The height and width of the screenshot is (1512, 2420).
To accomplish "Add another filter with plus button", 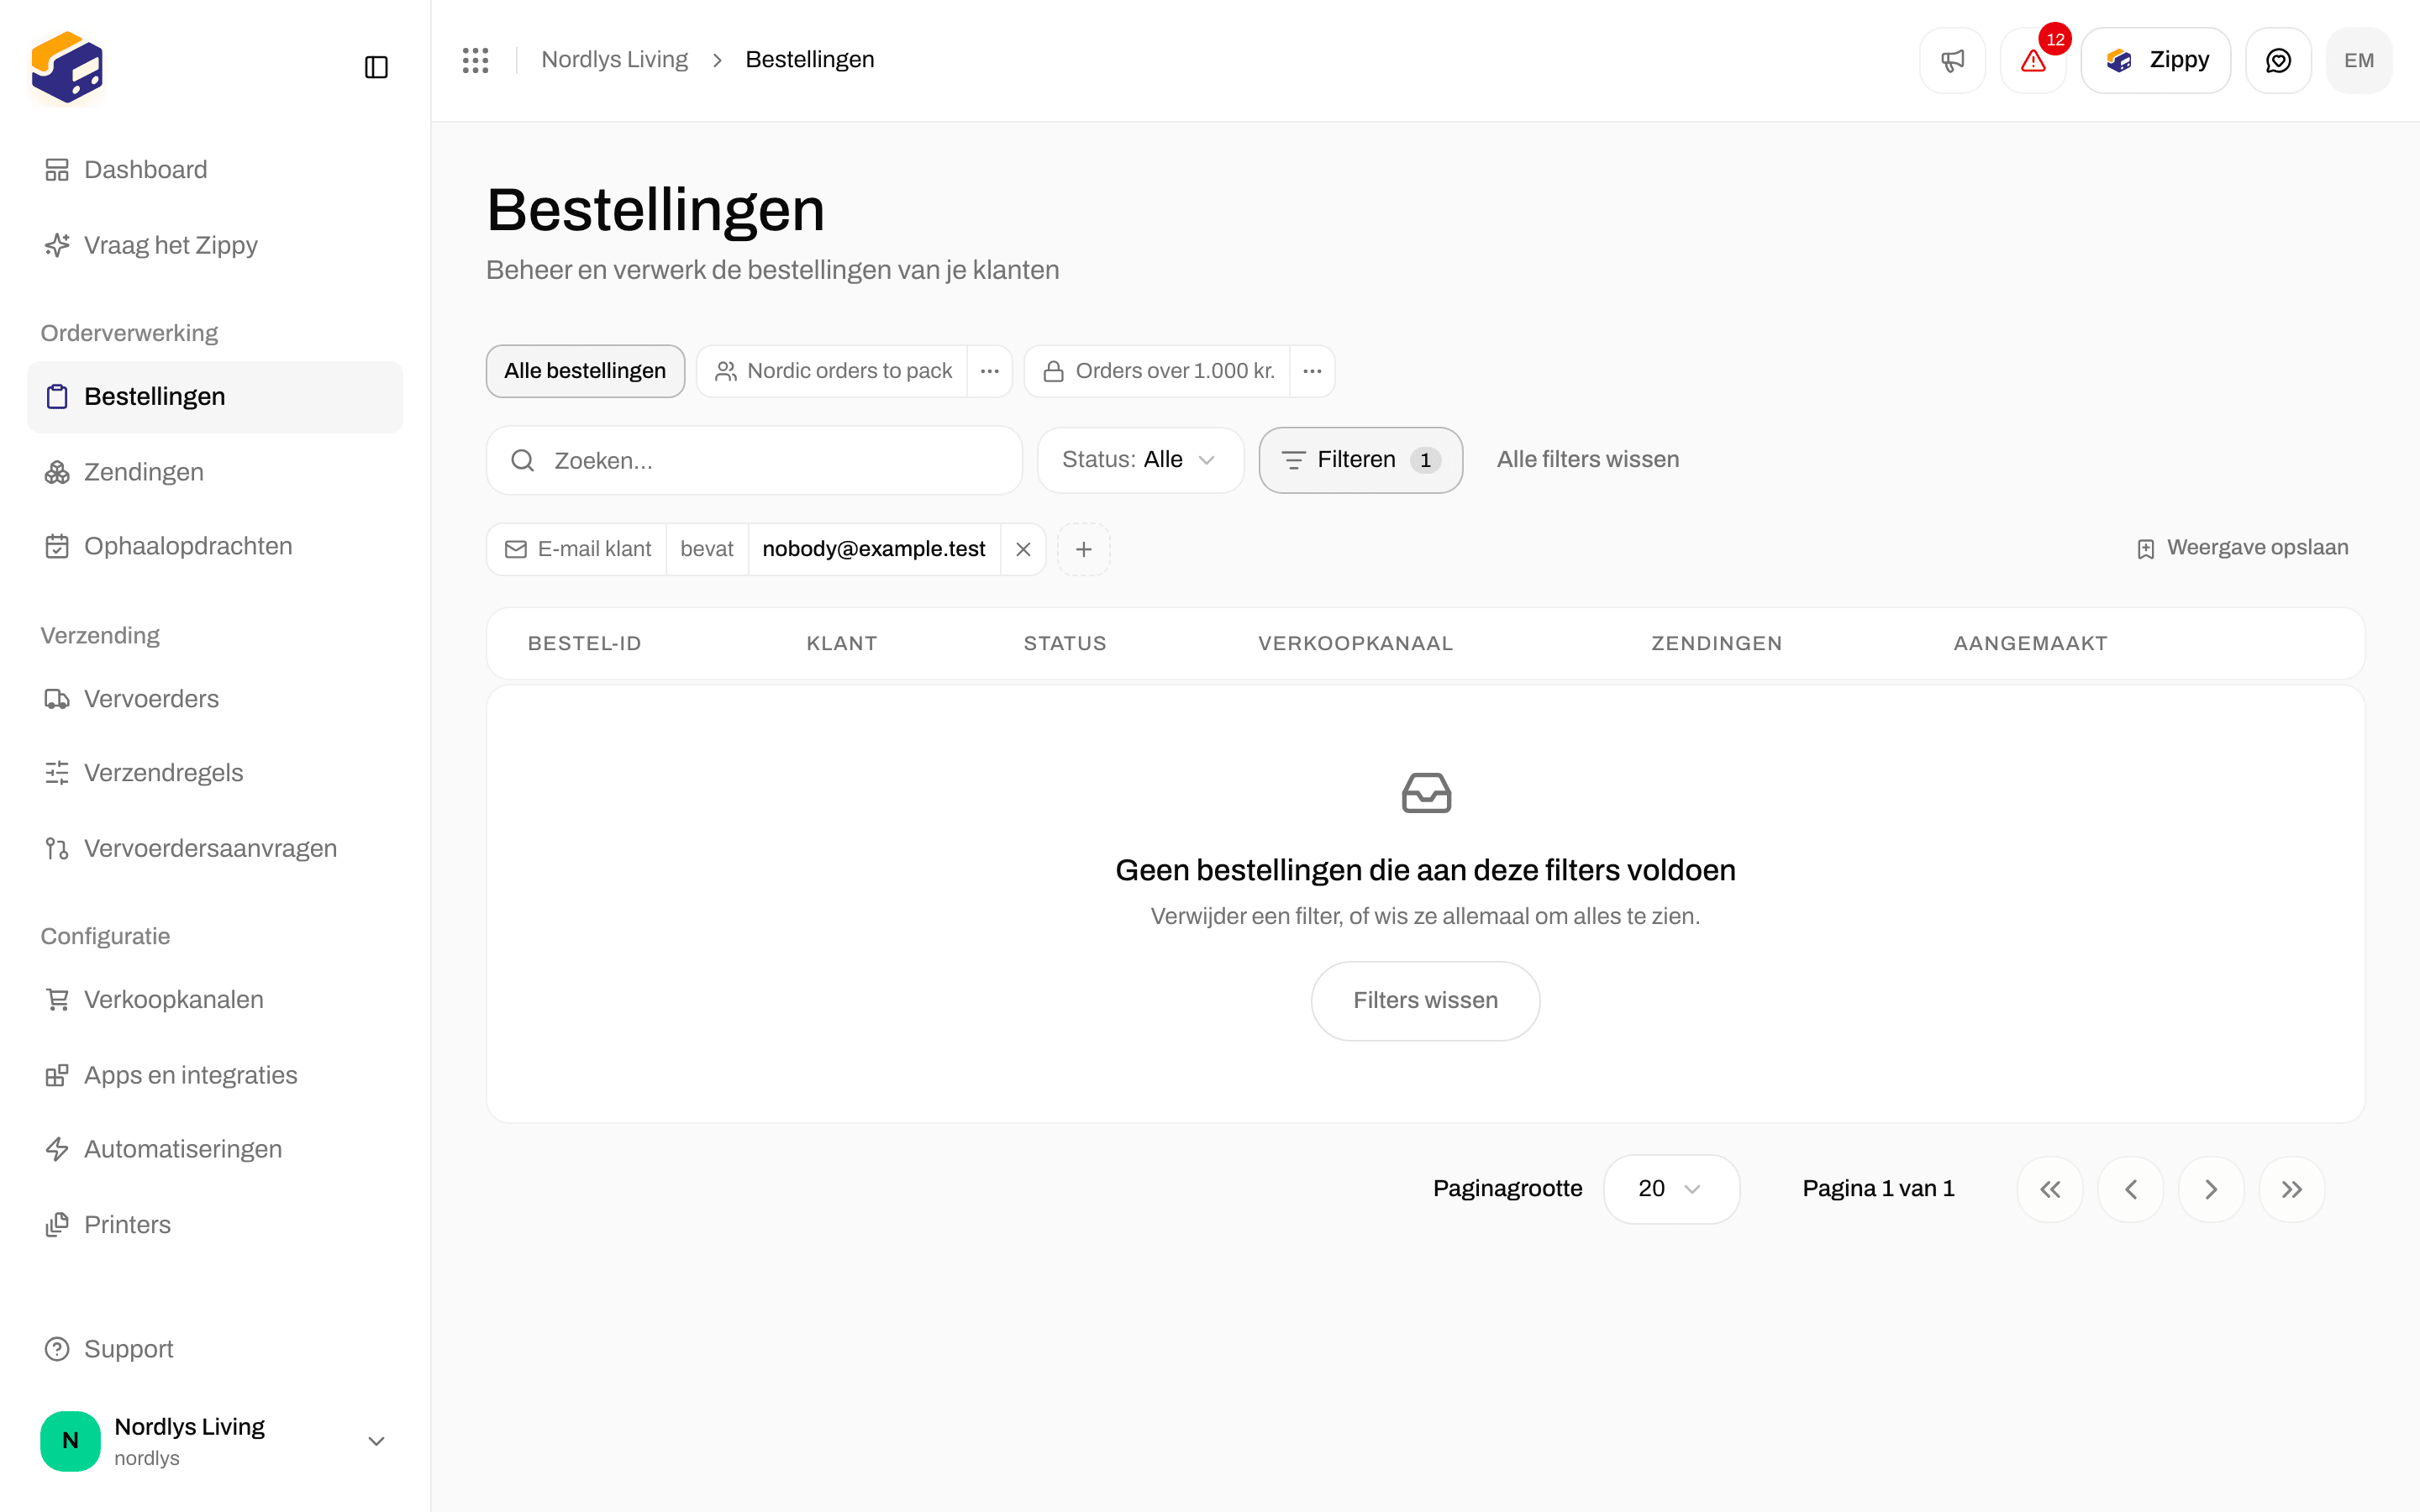I will coord(1083,549).
